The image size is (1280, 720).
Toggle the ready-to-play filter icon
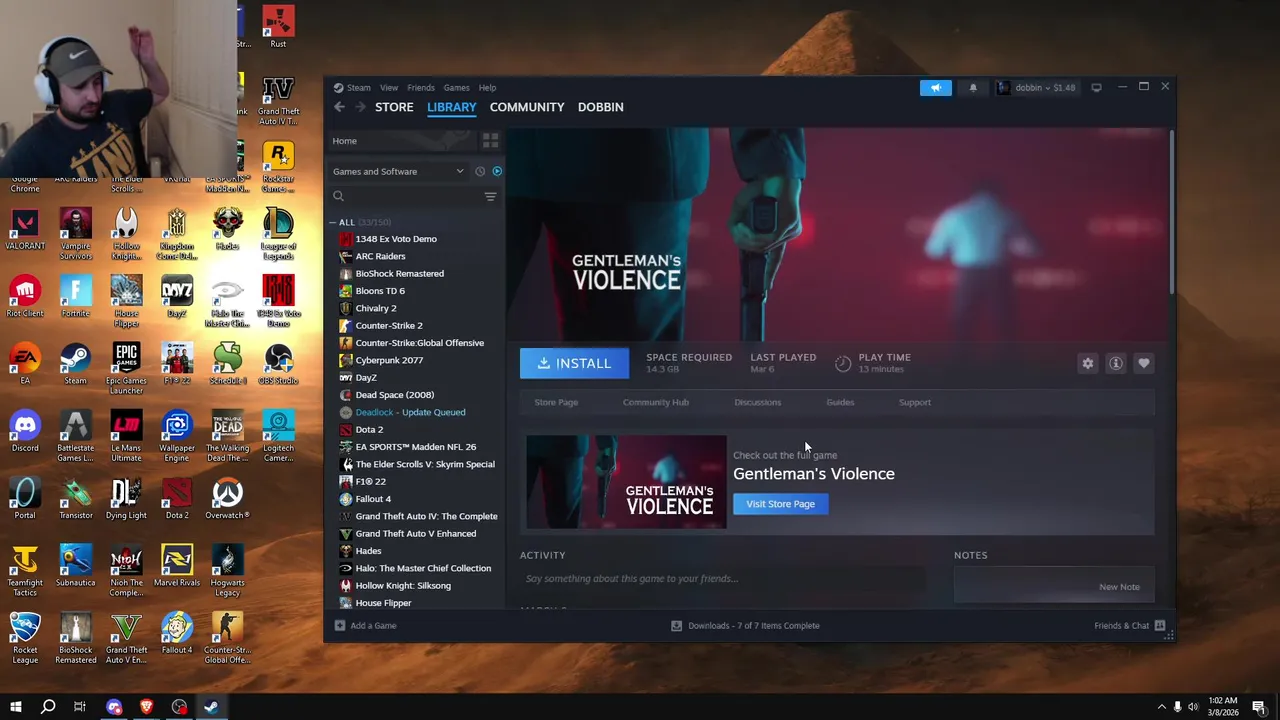tap(497, 171)
